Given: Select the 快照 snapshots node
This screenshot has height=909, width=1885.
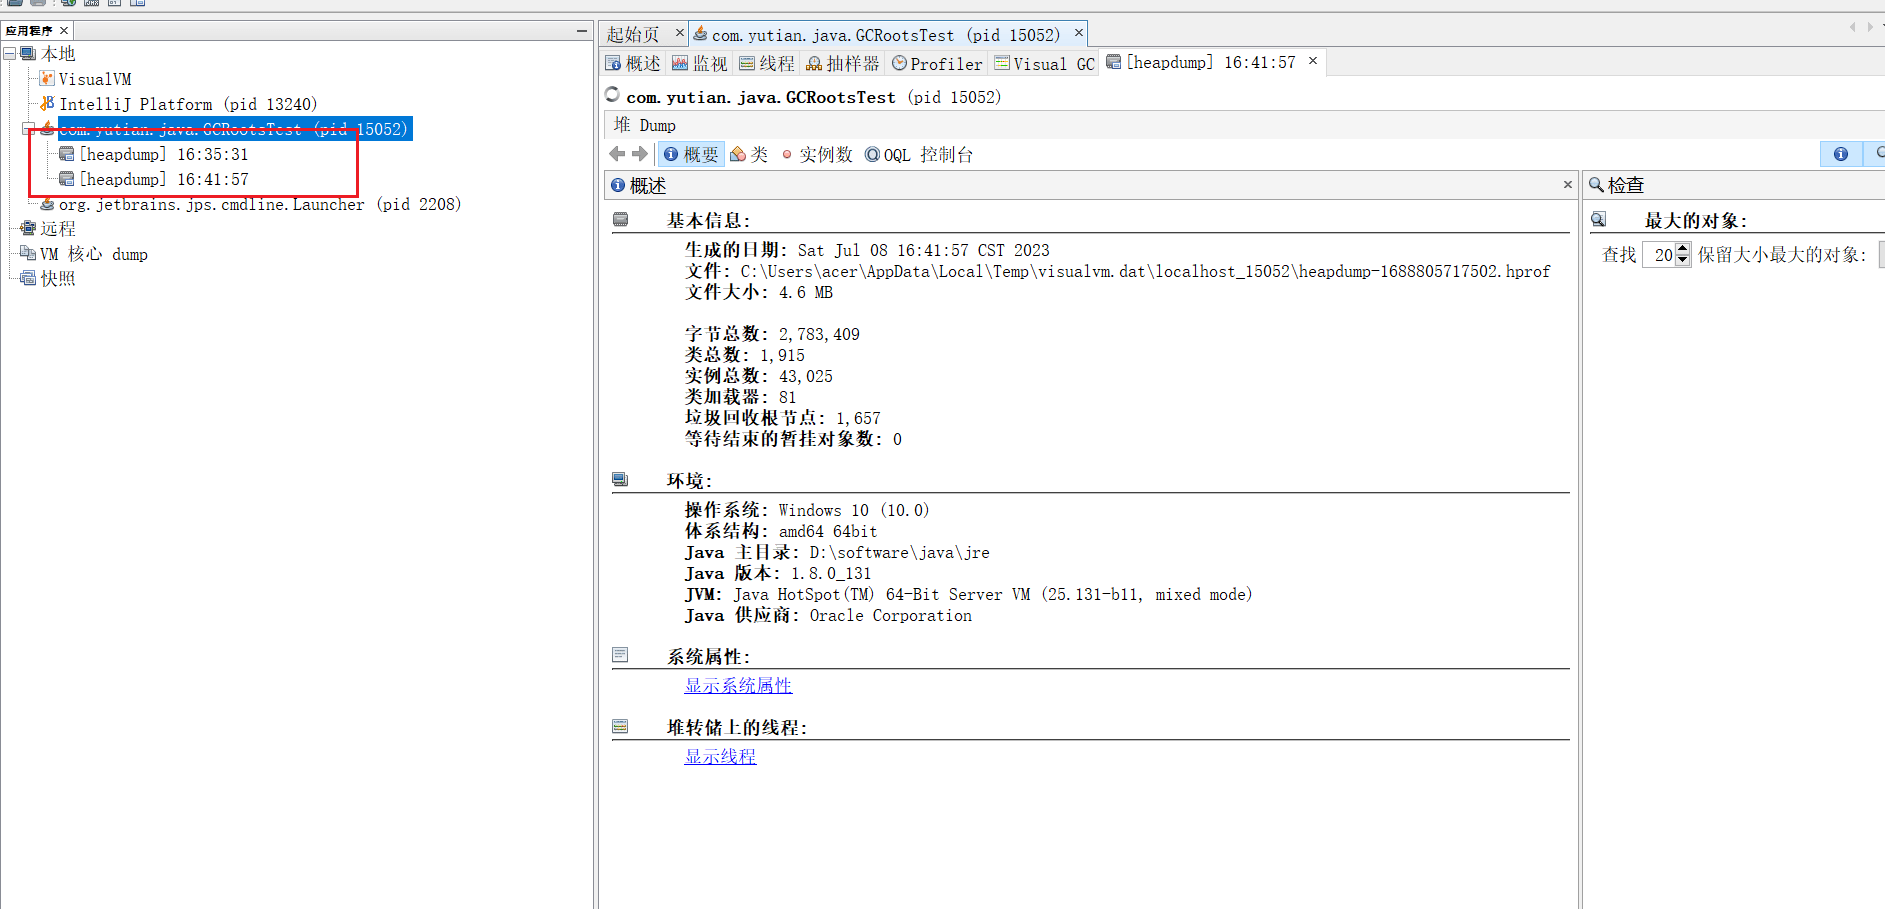Looking at the screenshot, I should pos(57,279).
